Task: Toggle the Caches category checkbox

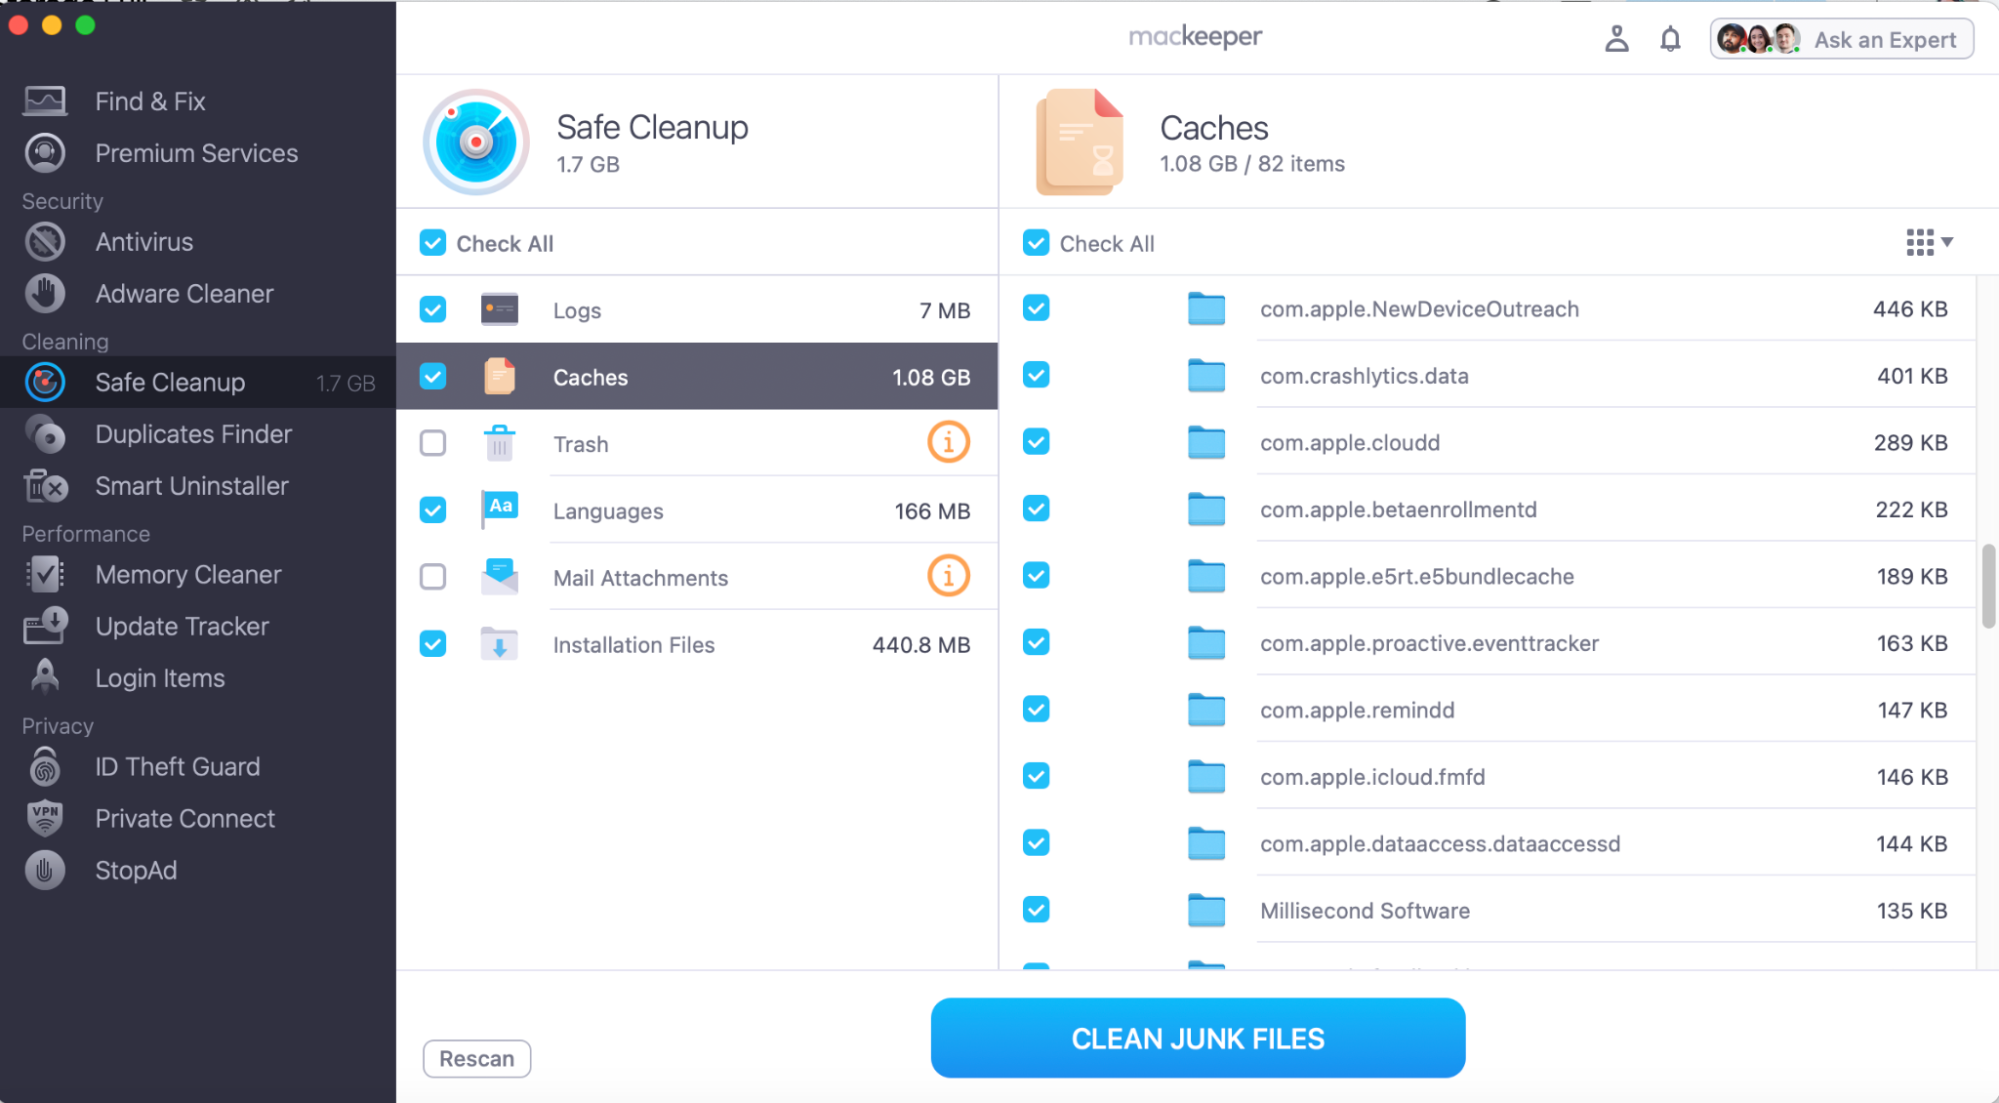Action: tap(433, 376)
